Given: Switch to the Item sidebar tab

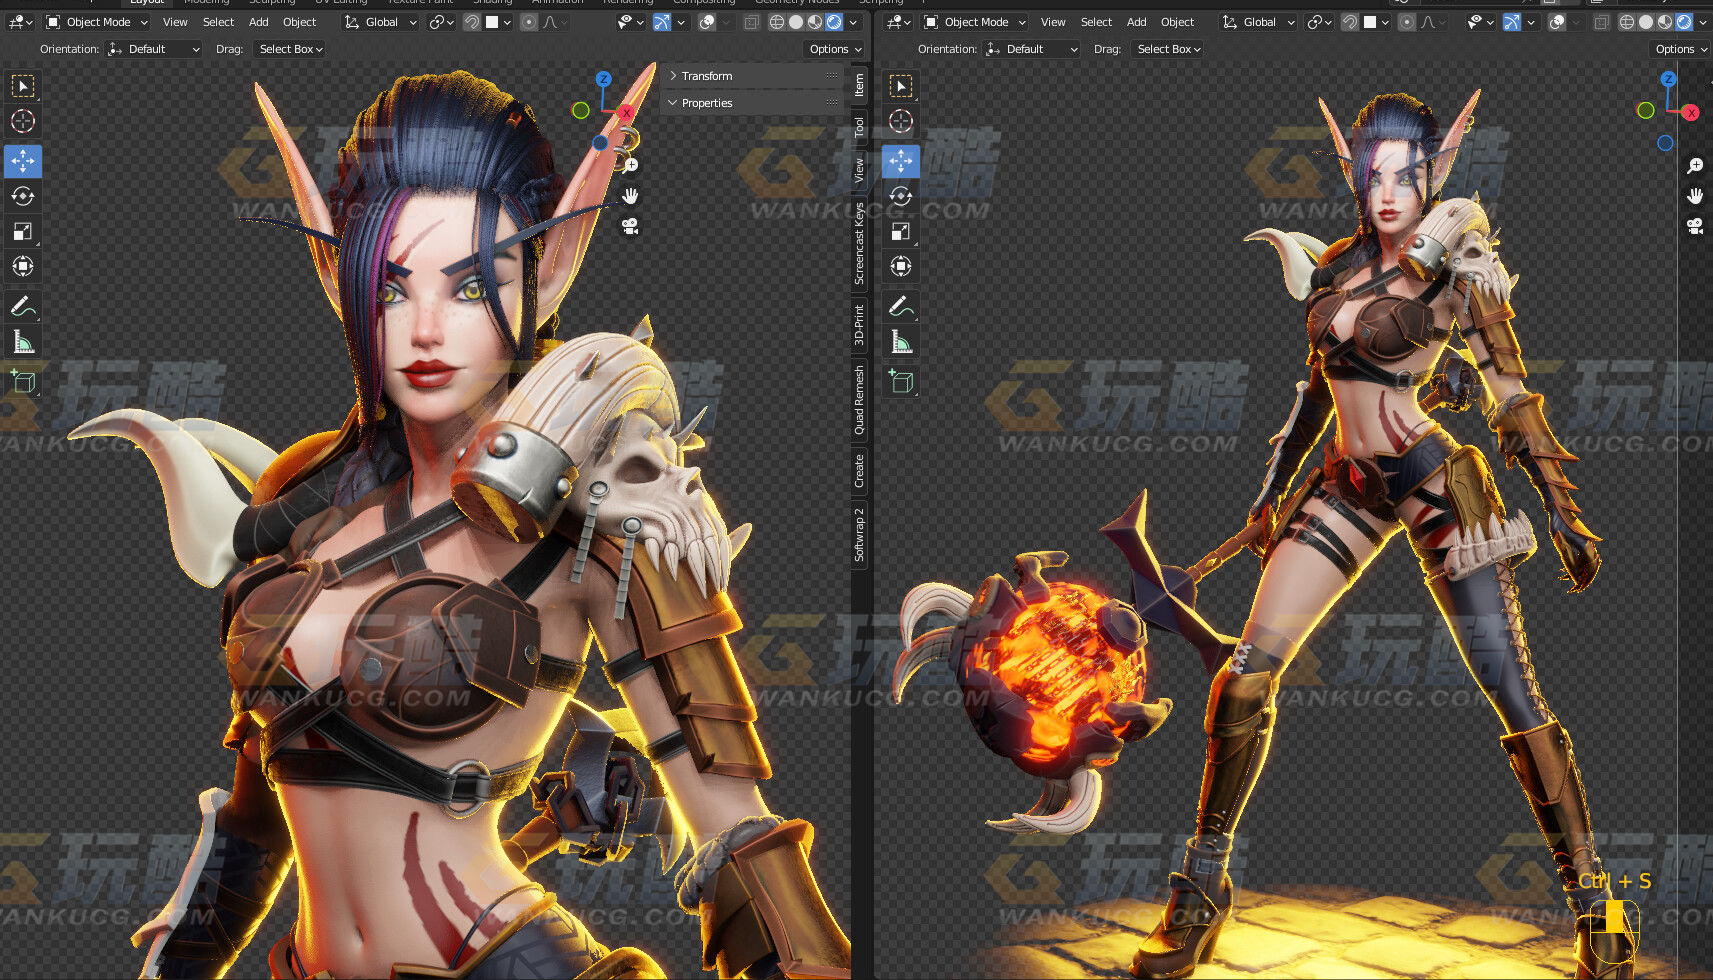Looking at the screenshot, I should [x=859, y=85].
